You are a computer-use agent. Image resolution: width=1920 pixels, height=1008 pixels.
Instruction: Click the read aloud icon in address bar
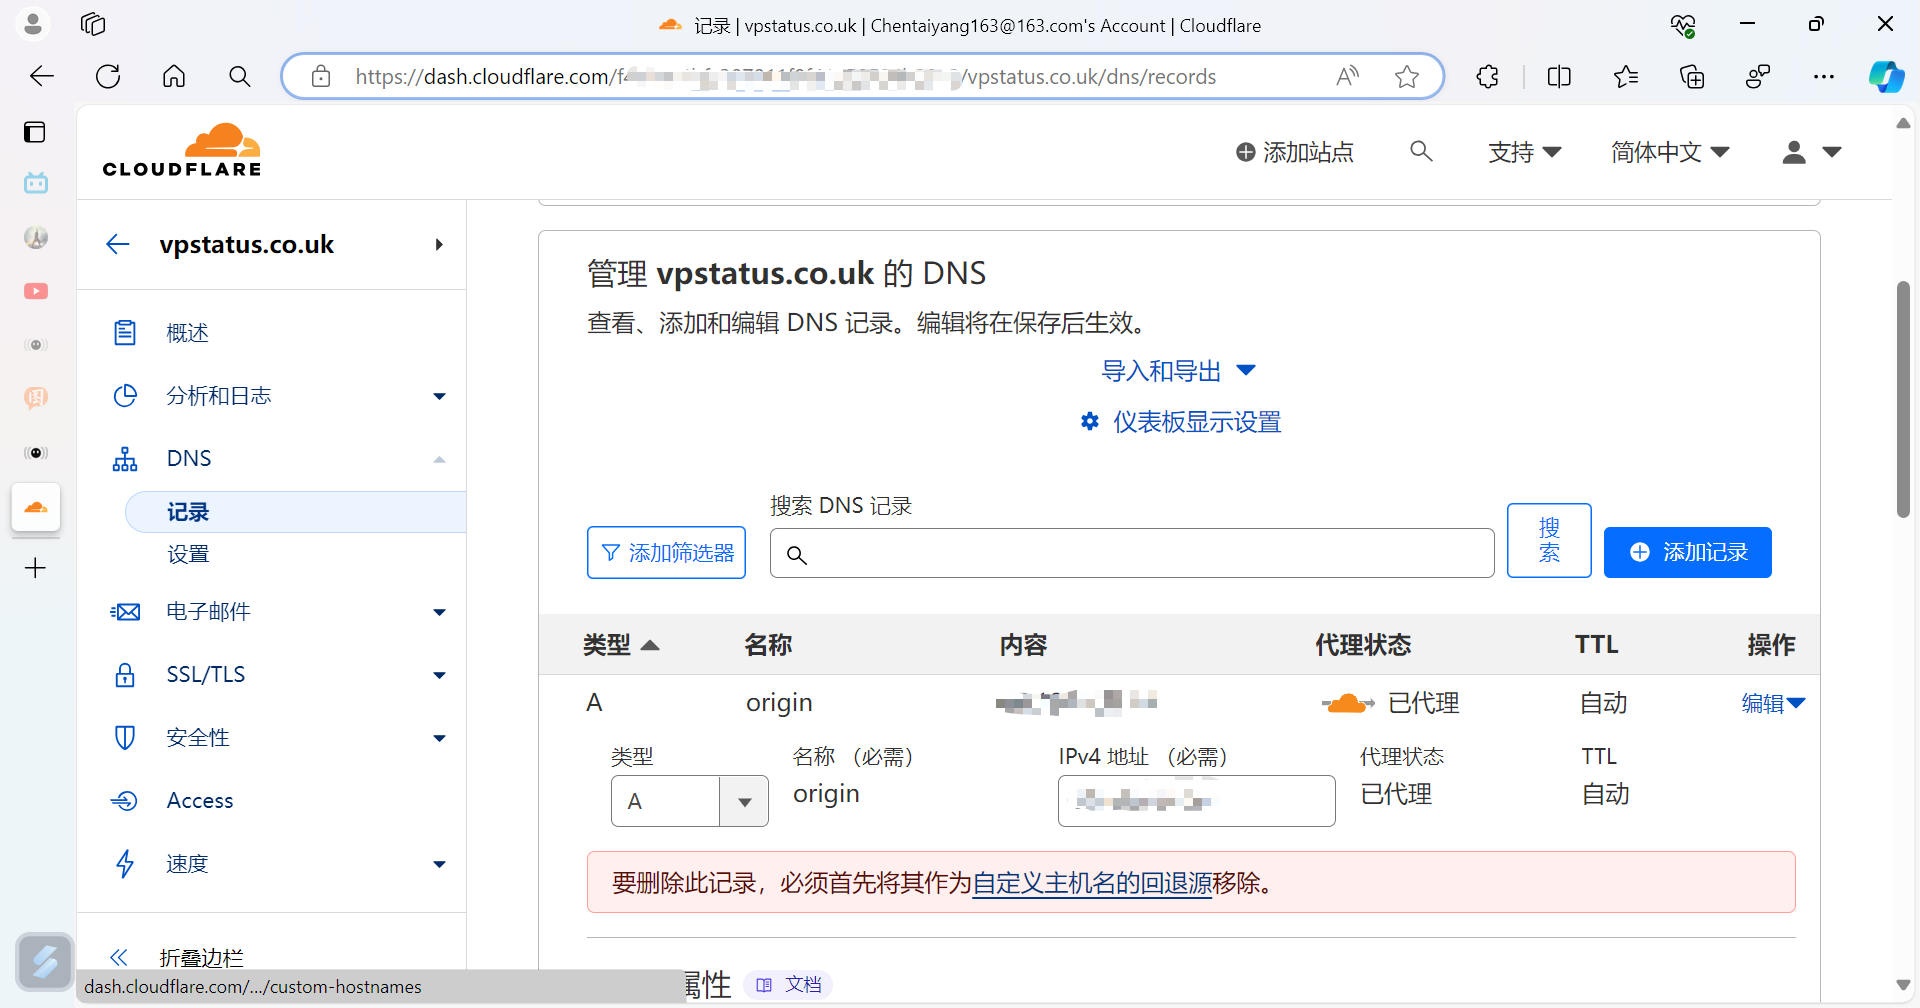click(x=1347, y=76)
